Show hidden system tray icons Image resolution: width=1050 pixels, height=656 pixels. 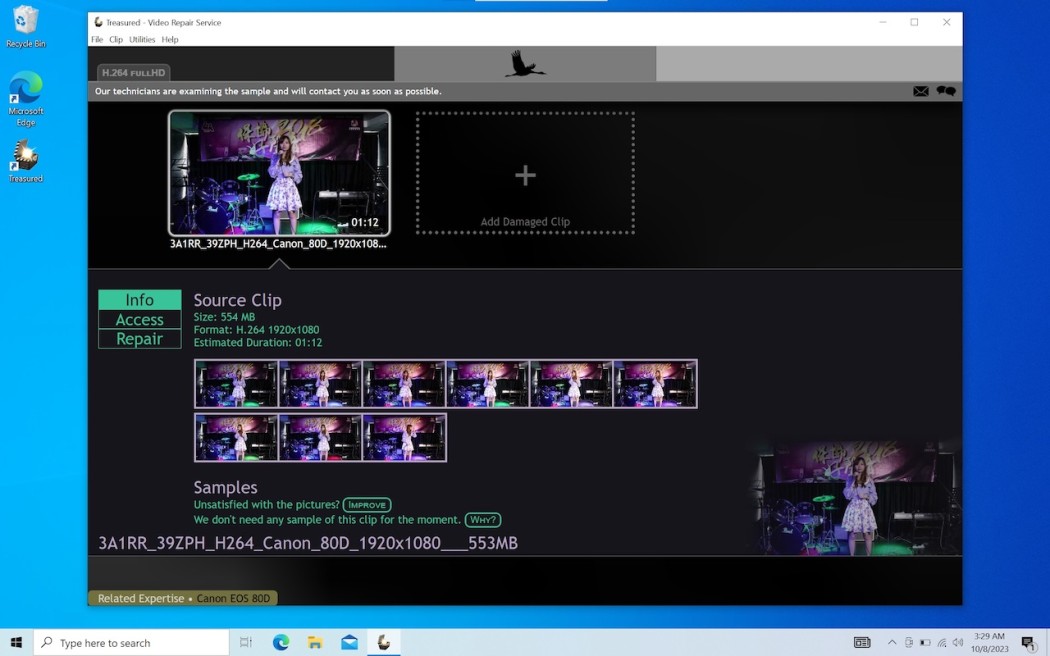coord(892,643)
